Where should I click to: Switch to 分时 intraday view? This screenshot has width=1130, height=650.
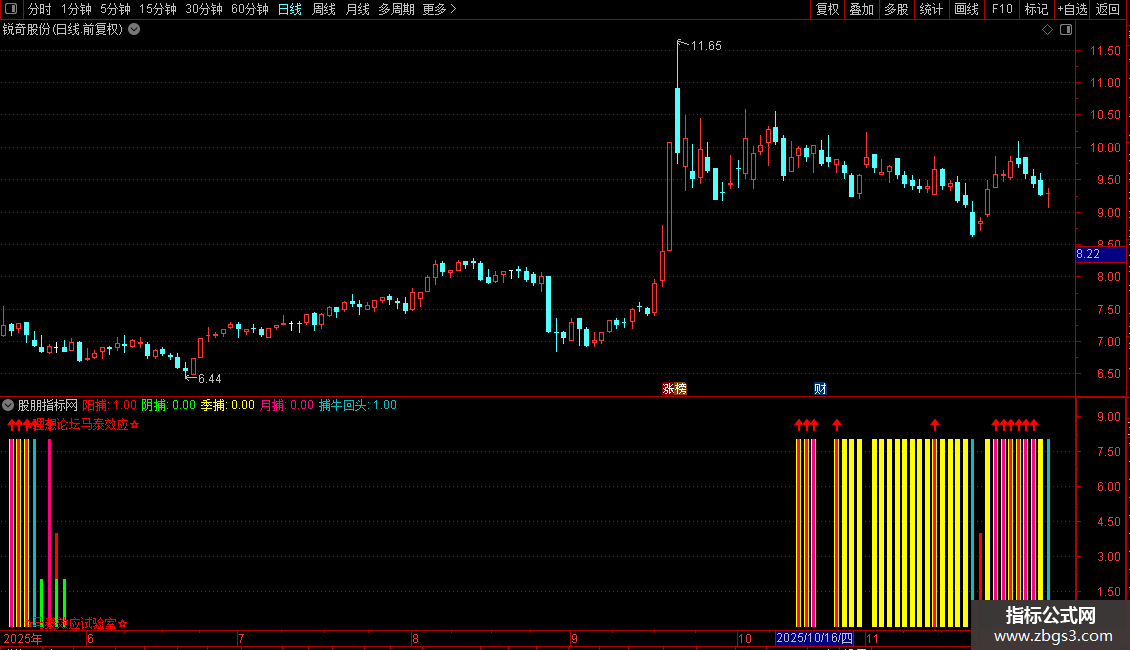[40, 9]
